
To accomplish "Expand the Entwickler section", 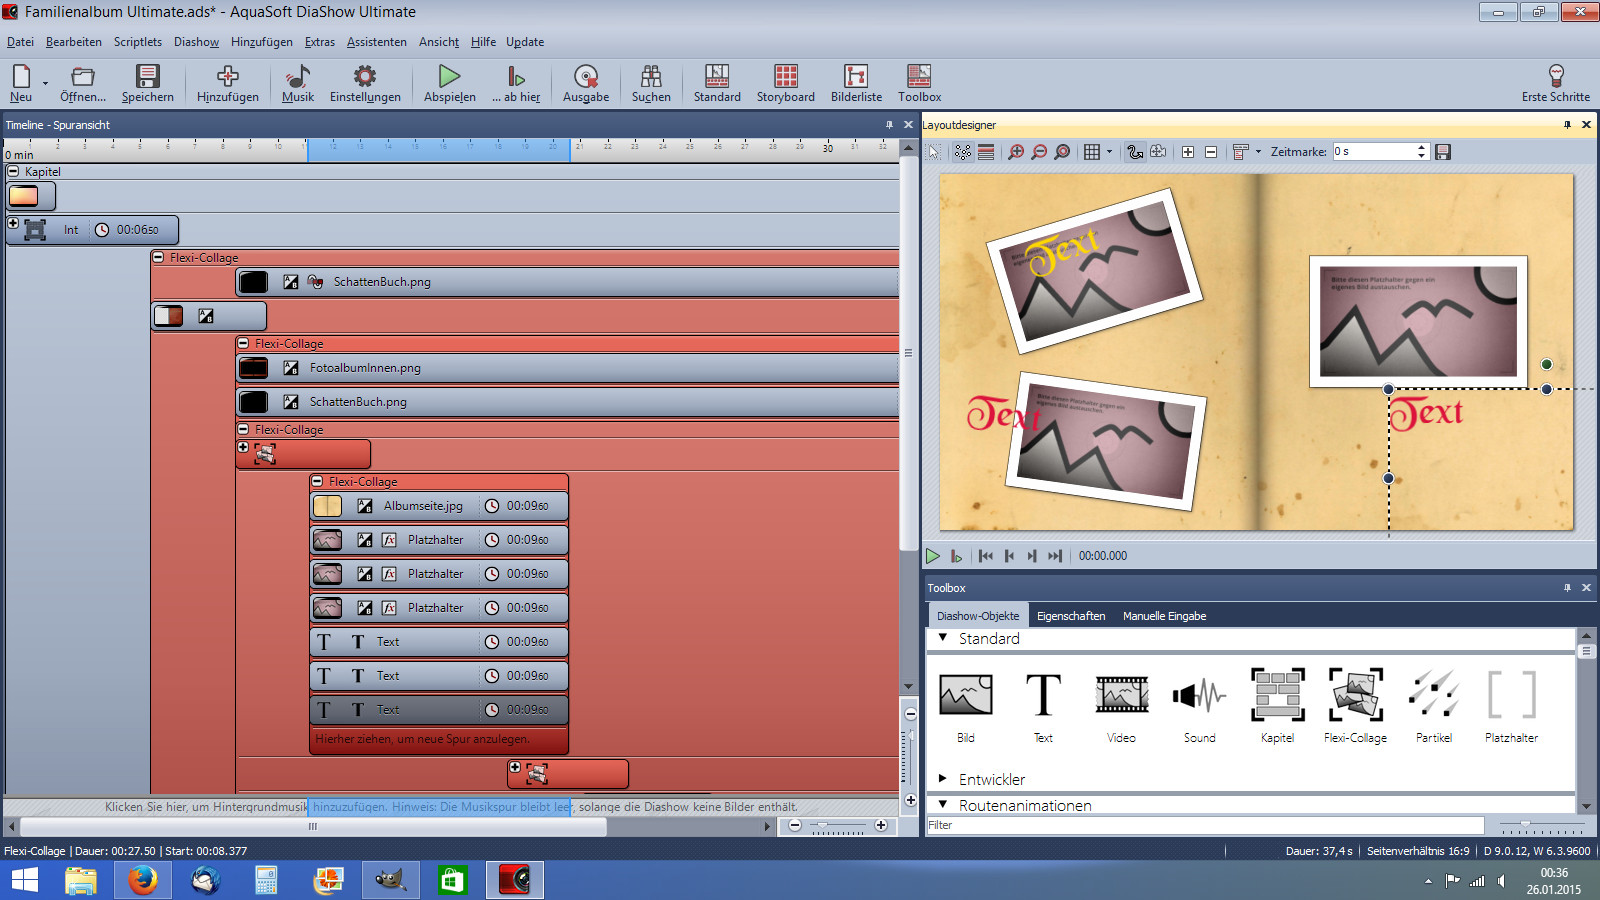I will 943,778.
